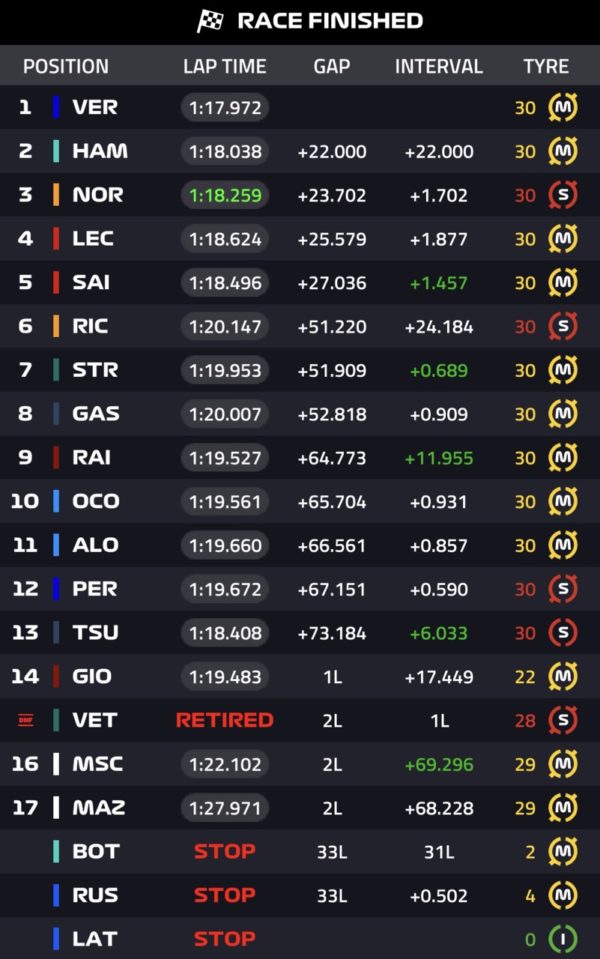The image size is (600, 959).
Task: Click NOR's green fastest lap time 1:18.259
Action: tap(224, 195)
